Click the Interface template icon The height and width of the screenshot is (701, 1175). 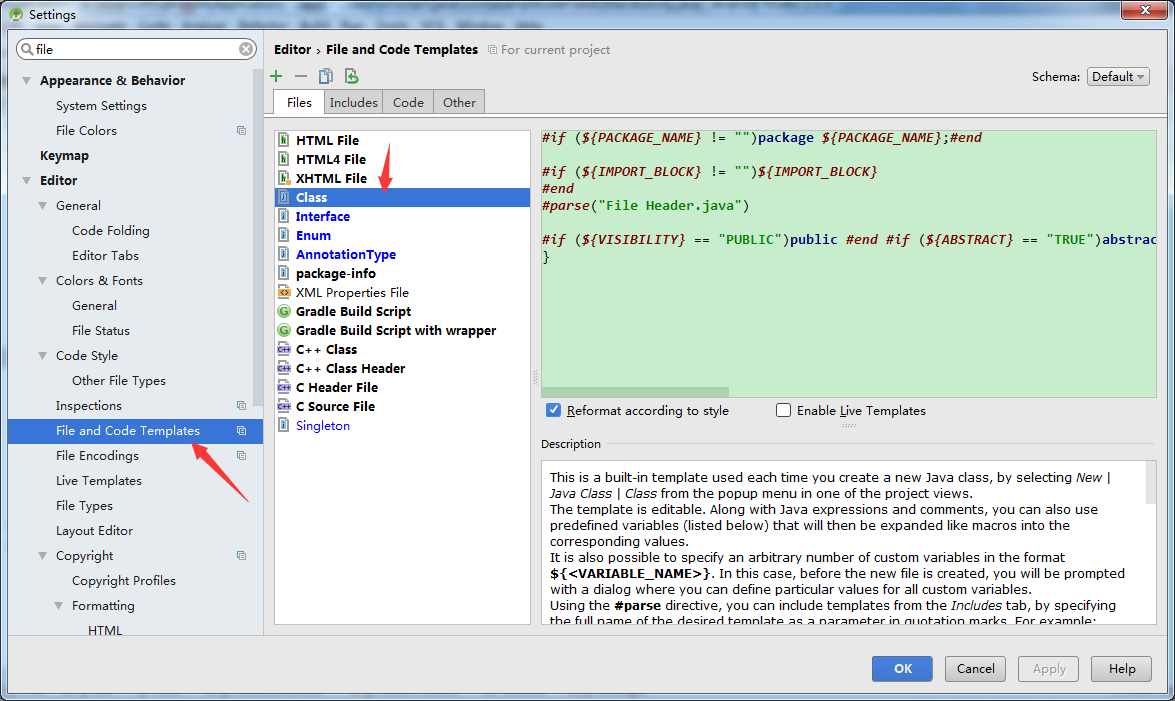click(x=284, y=216)
